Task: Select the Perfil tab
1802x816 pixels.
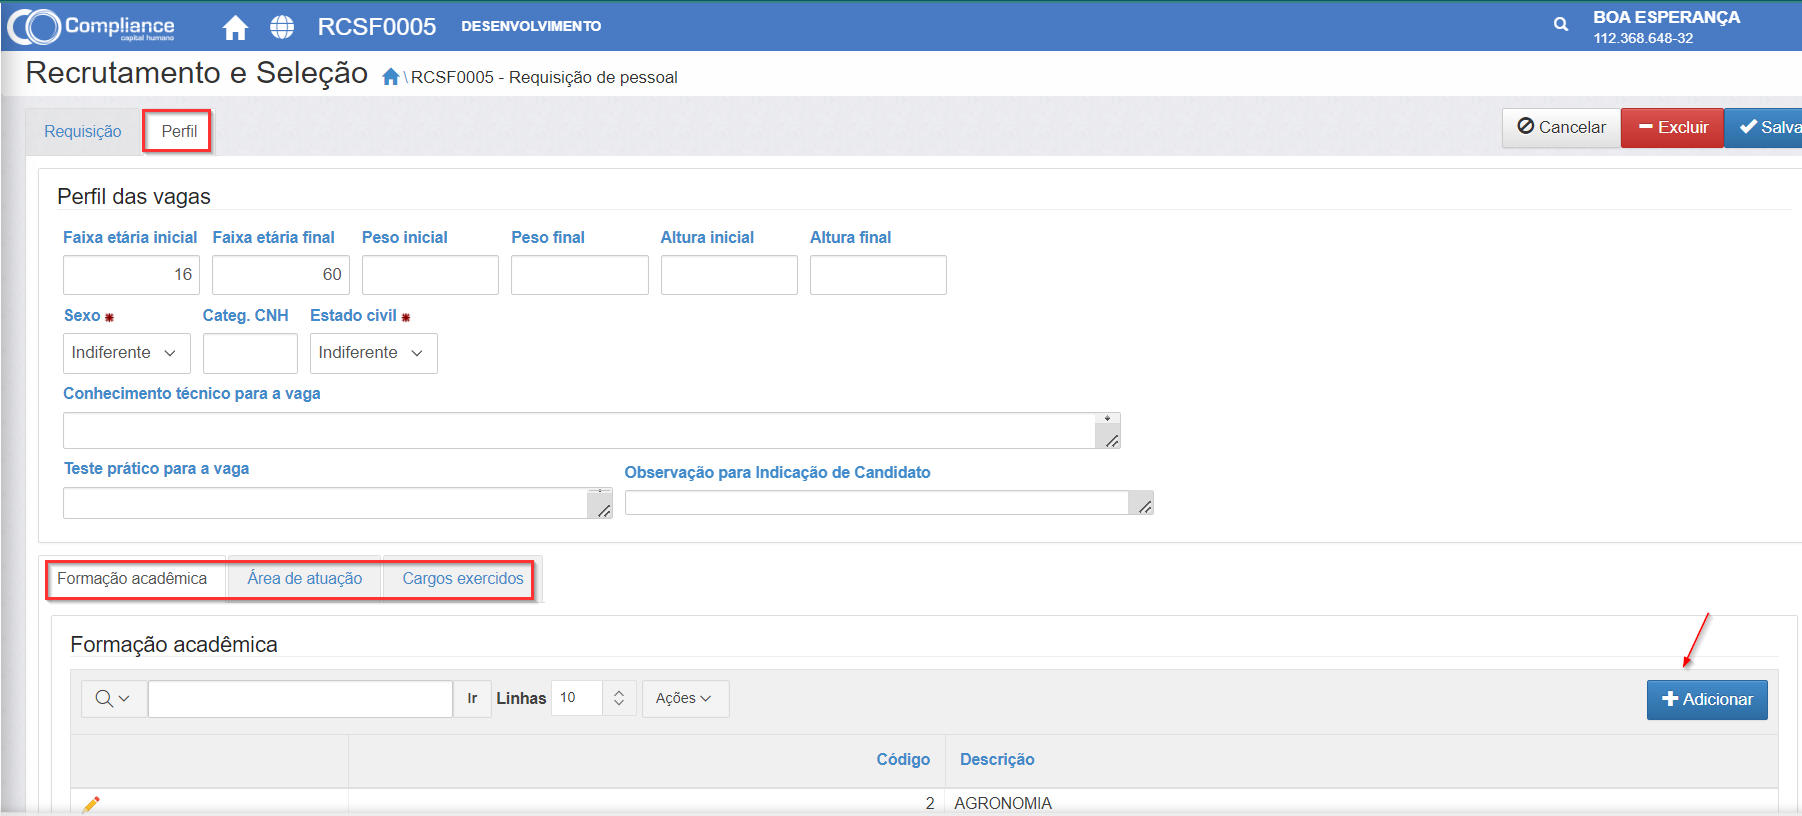Action: pos(179,131)
